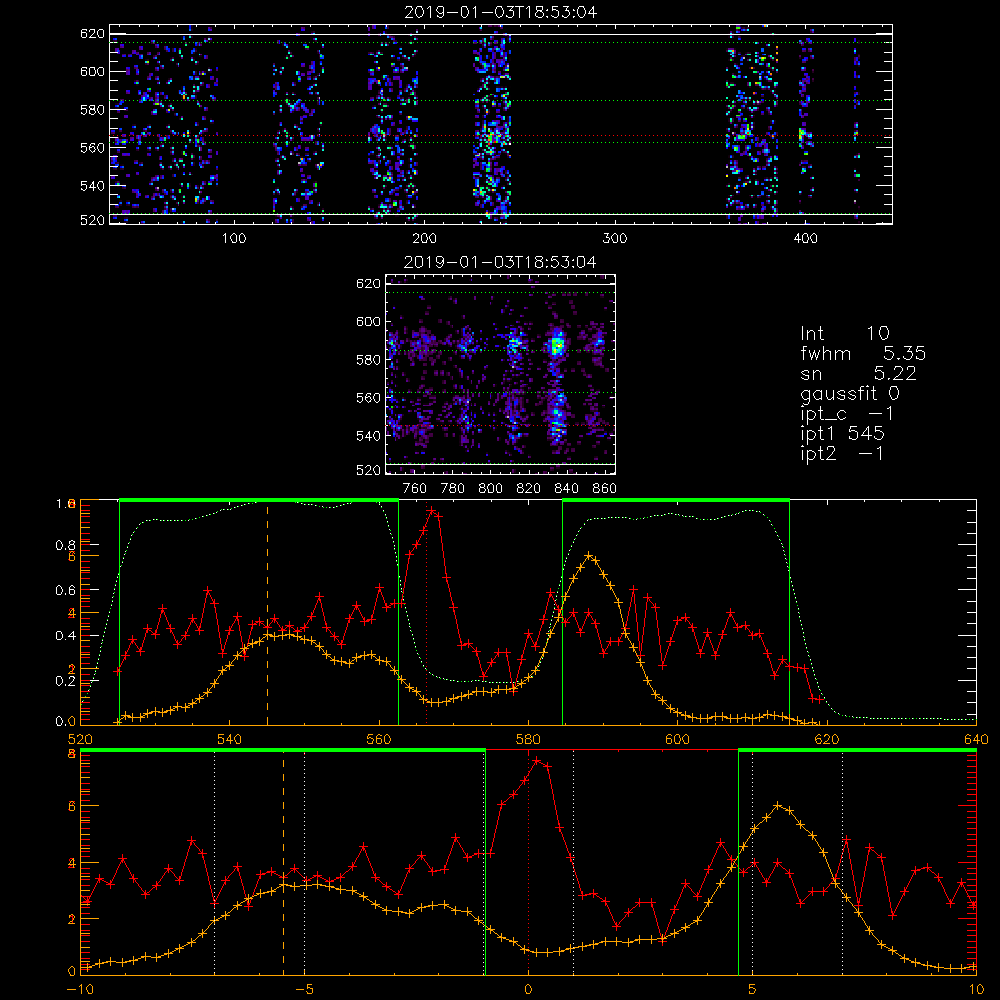Screen dimensions: 1000x1000
Task: Select the 'Int 10' parameter text
Action: point(844,333)
